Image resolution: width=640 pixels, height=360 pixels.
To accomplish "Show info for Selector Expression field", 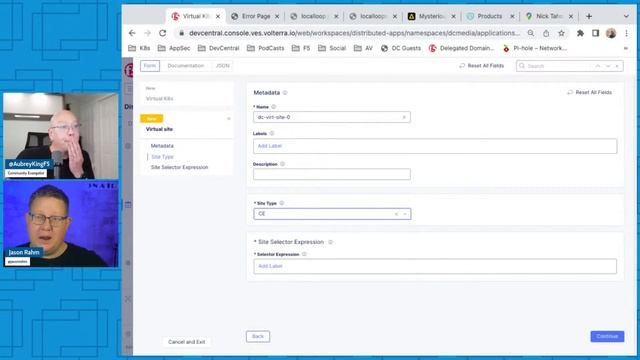I will pos(304,254).
